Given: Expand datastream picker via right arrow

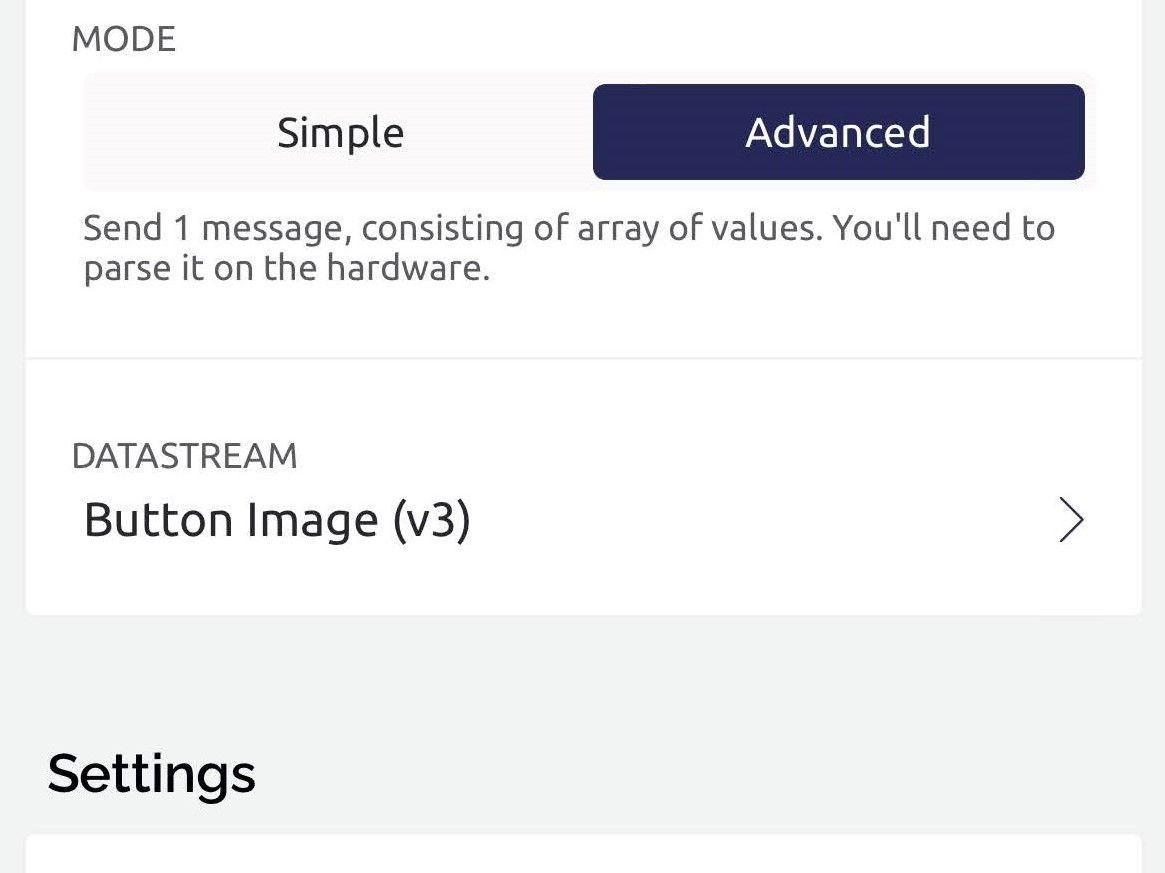Looking at the screenshot, I should pos(1071,521).
